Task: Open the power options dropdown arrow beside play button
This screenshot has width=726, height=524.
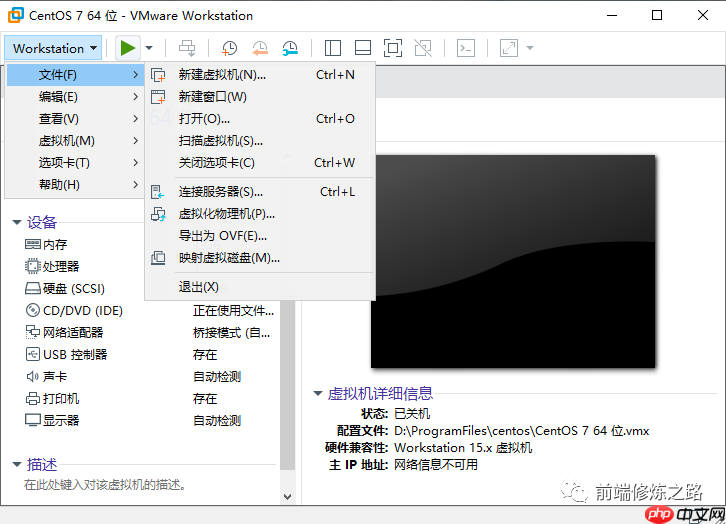Action: click(149, 48)
